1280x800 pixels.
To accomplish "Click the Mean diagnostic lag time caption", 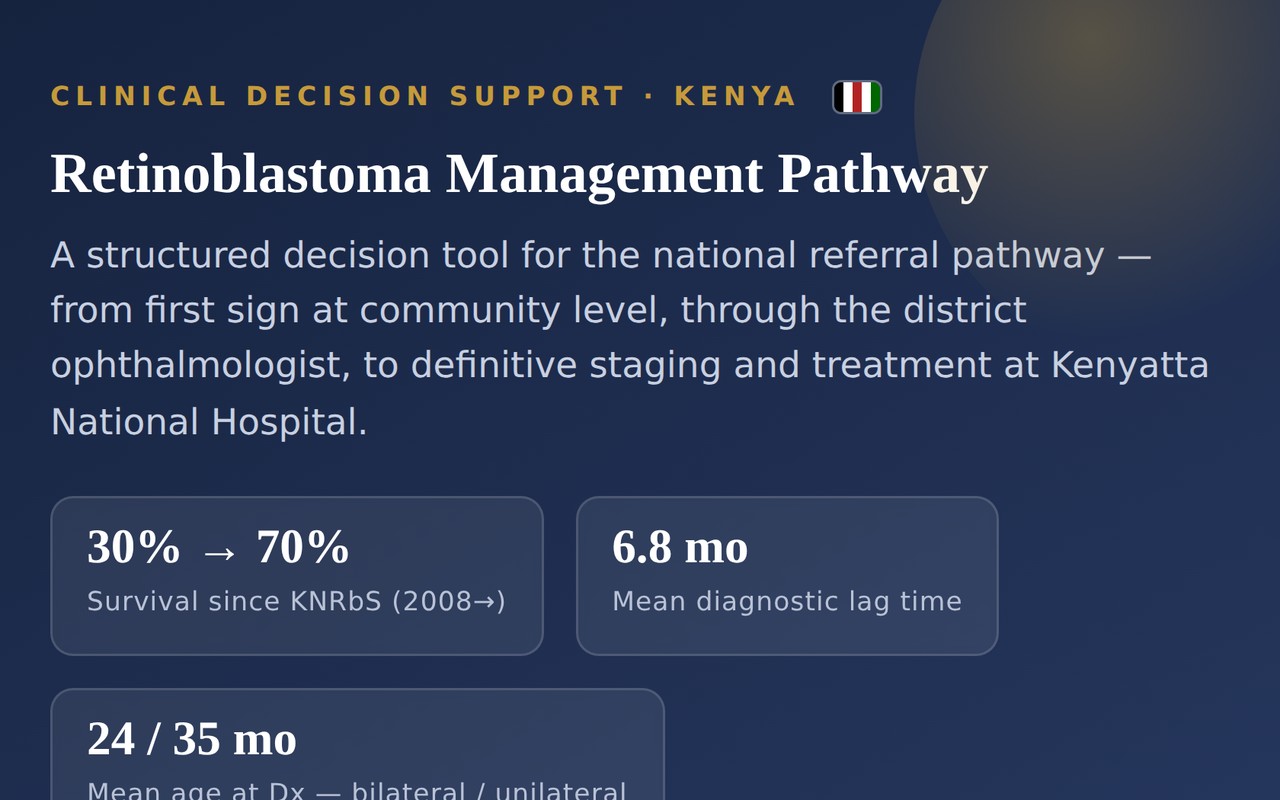I will pyautogui.click(x=787, y=601).
